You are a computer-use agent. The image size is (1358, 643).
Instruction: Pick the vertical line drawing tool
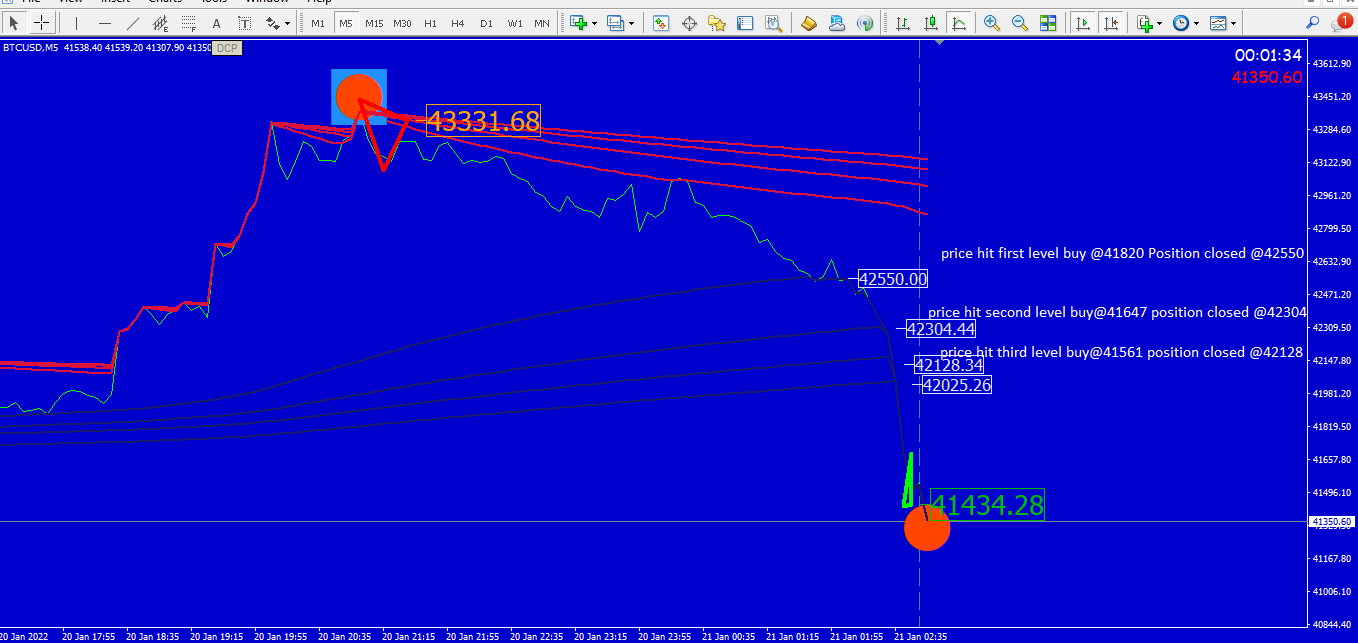76,22
